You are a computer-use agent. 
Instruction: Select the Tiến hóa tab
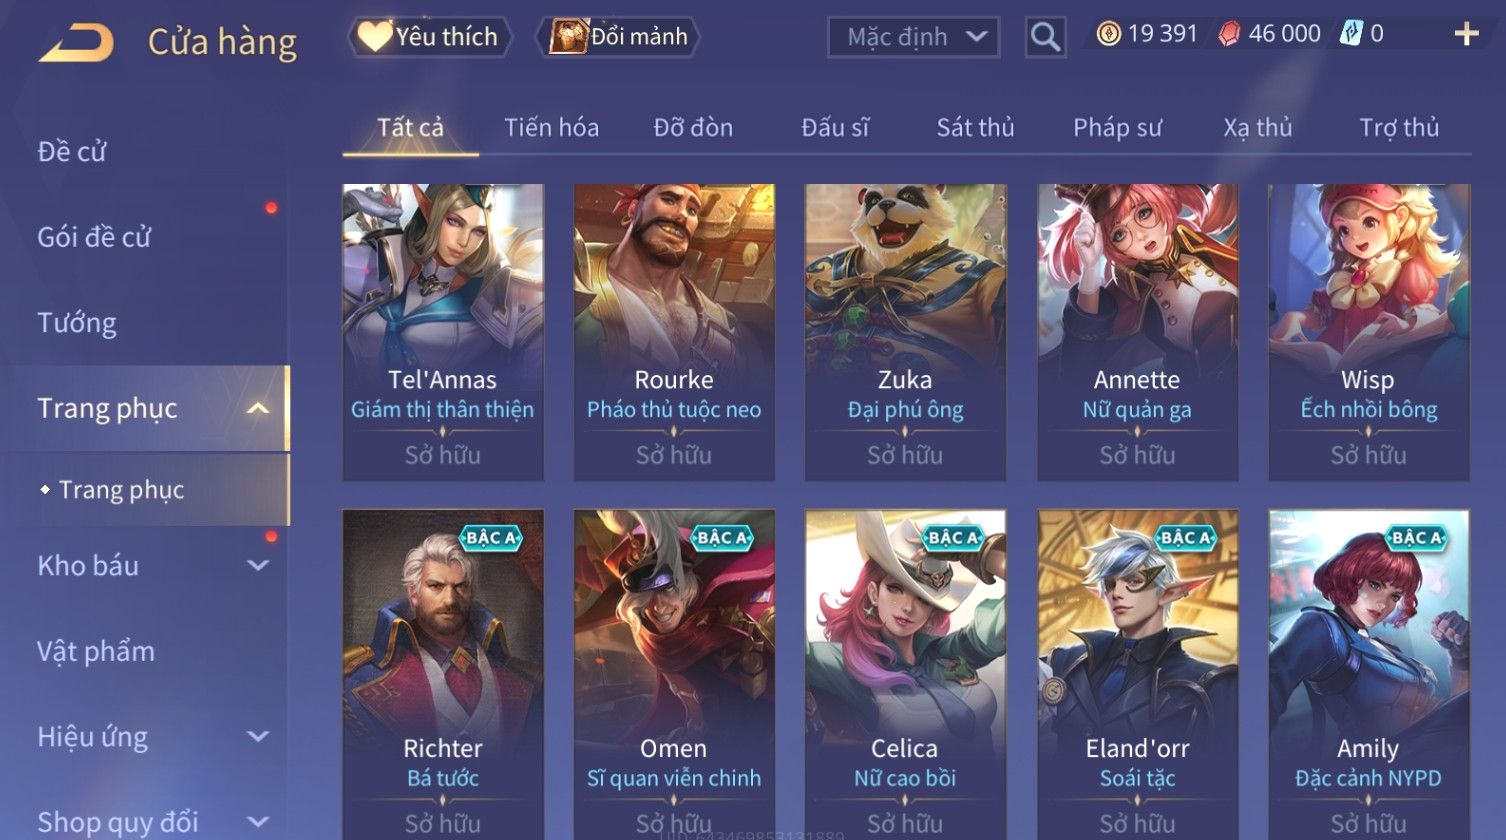pos(551,128)
